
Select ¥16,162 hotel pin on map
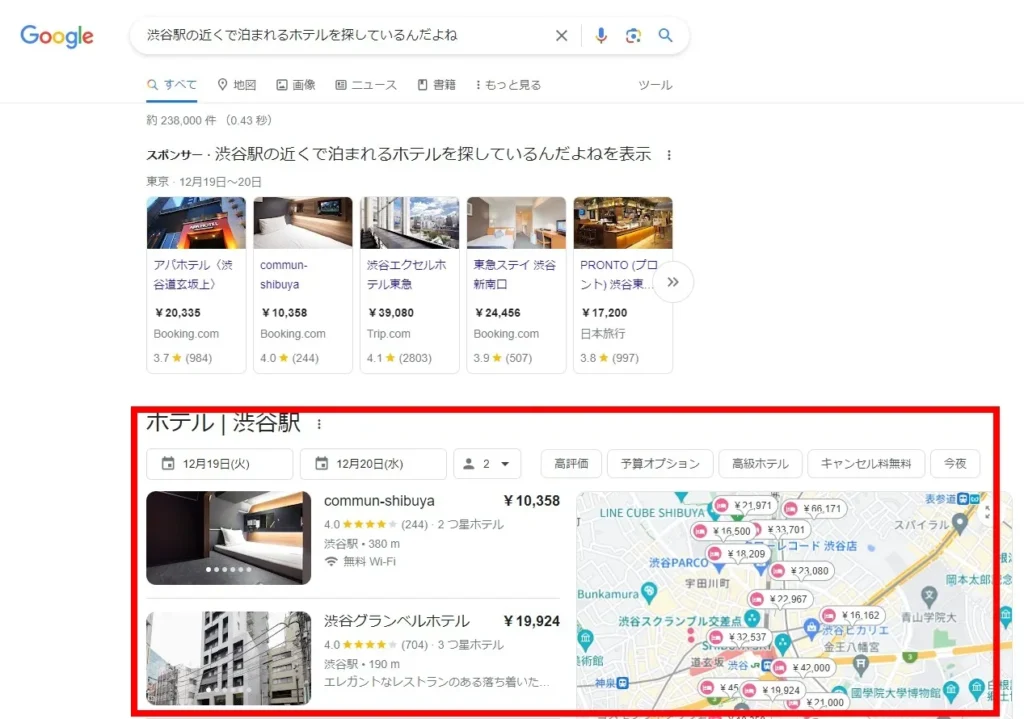click(x=852, y=615)
